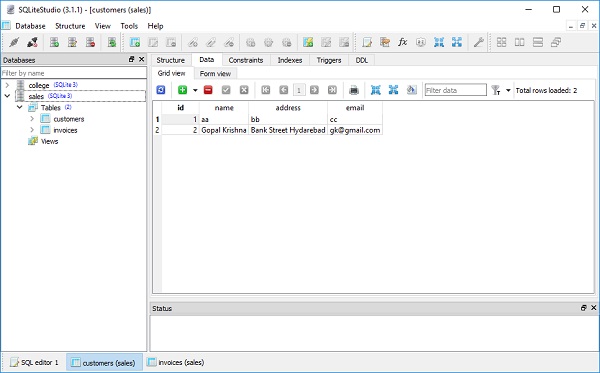The image size is (600, 373).
Task: Click the wrench configuration icon
Action: (x=478, y=42)
